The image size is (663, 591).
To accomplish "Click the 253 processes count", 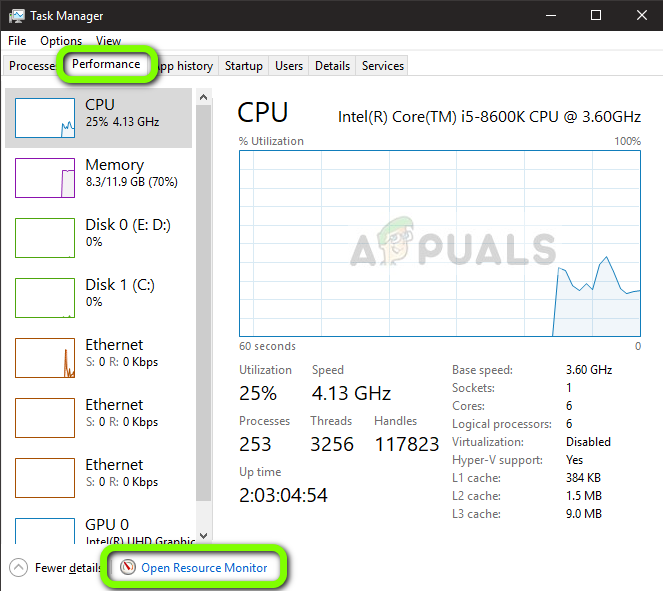I will click(255, 444).
